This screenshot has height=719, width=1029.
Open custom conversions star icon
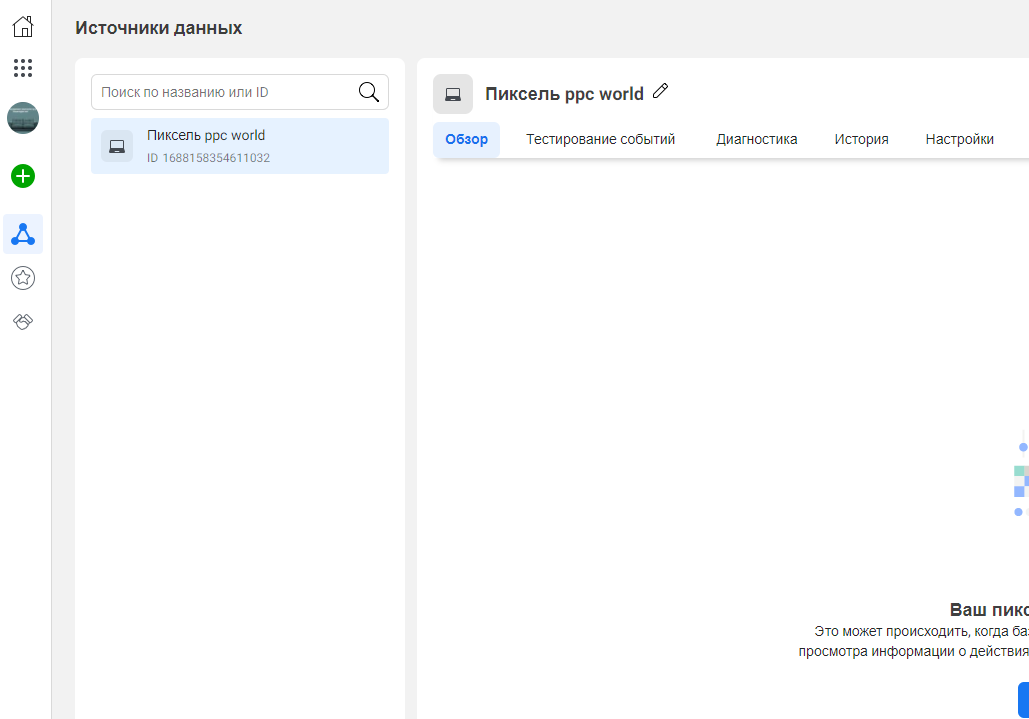pyautogui.click(x=23, y=278)
